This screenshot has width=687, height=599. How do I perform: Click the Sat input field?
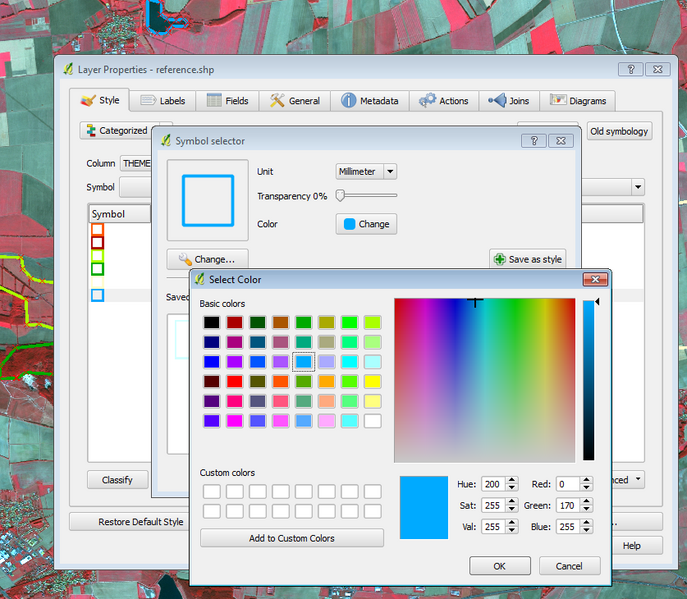click(494, 505)
